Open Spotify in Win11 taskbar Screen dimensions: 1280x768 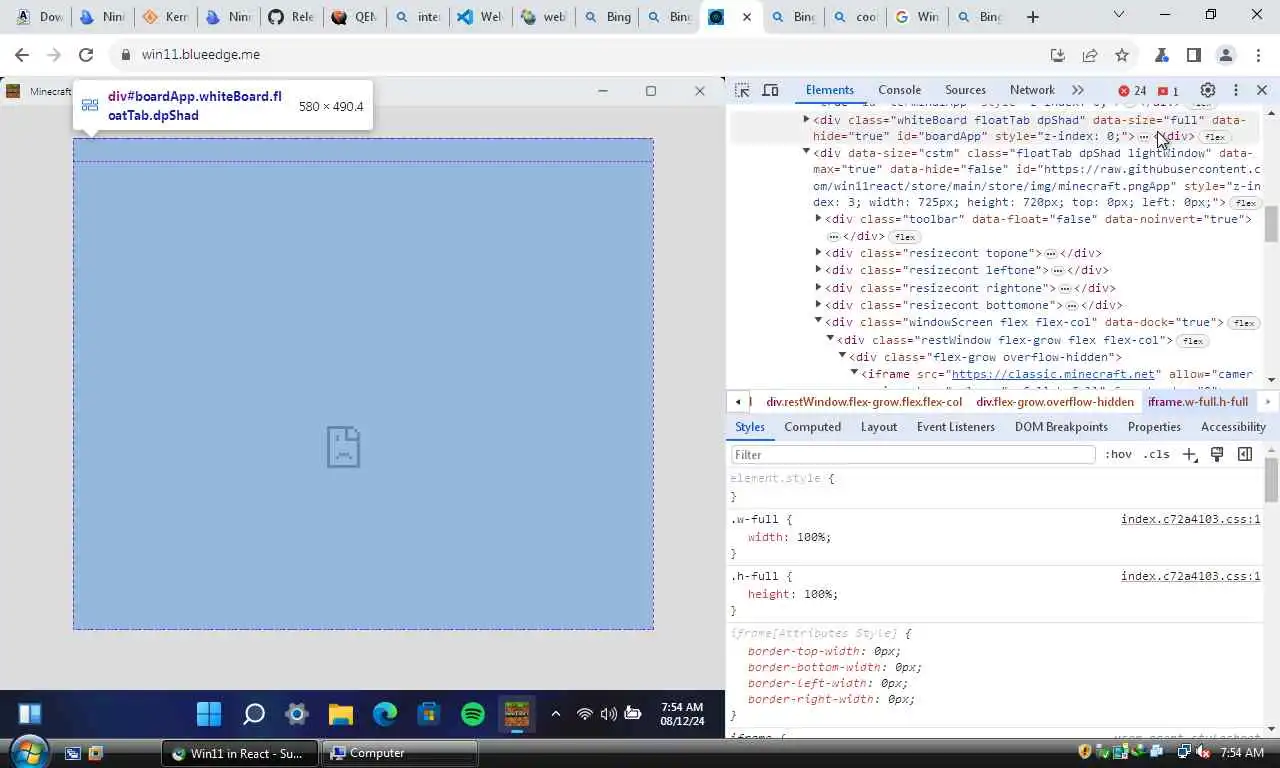[x=473, y=713]
